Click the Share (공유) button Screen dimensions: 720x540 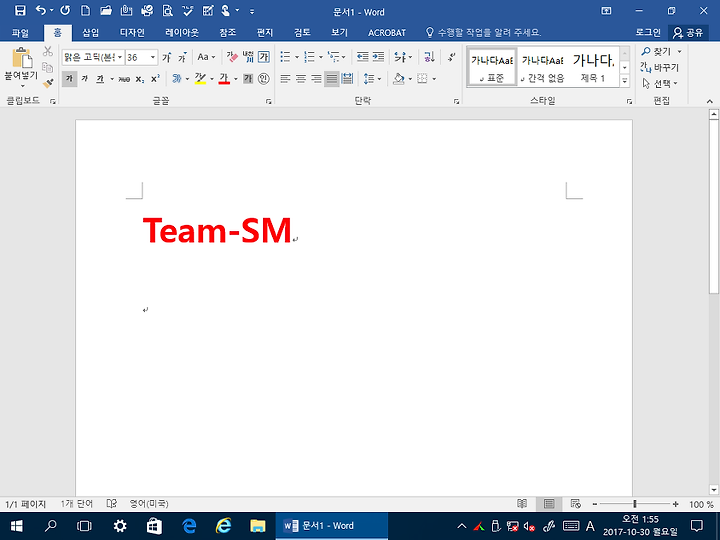[x=688, y=33]
